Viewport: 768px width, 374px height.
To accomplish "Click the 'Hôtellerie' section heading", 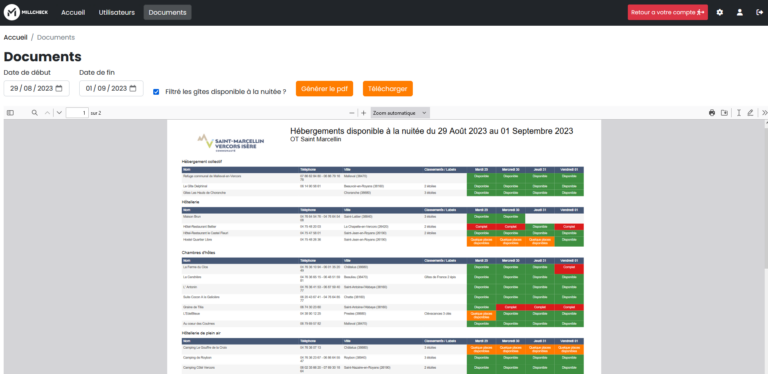I will click(191, 202).
